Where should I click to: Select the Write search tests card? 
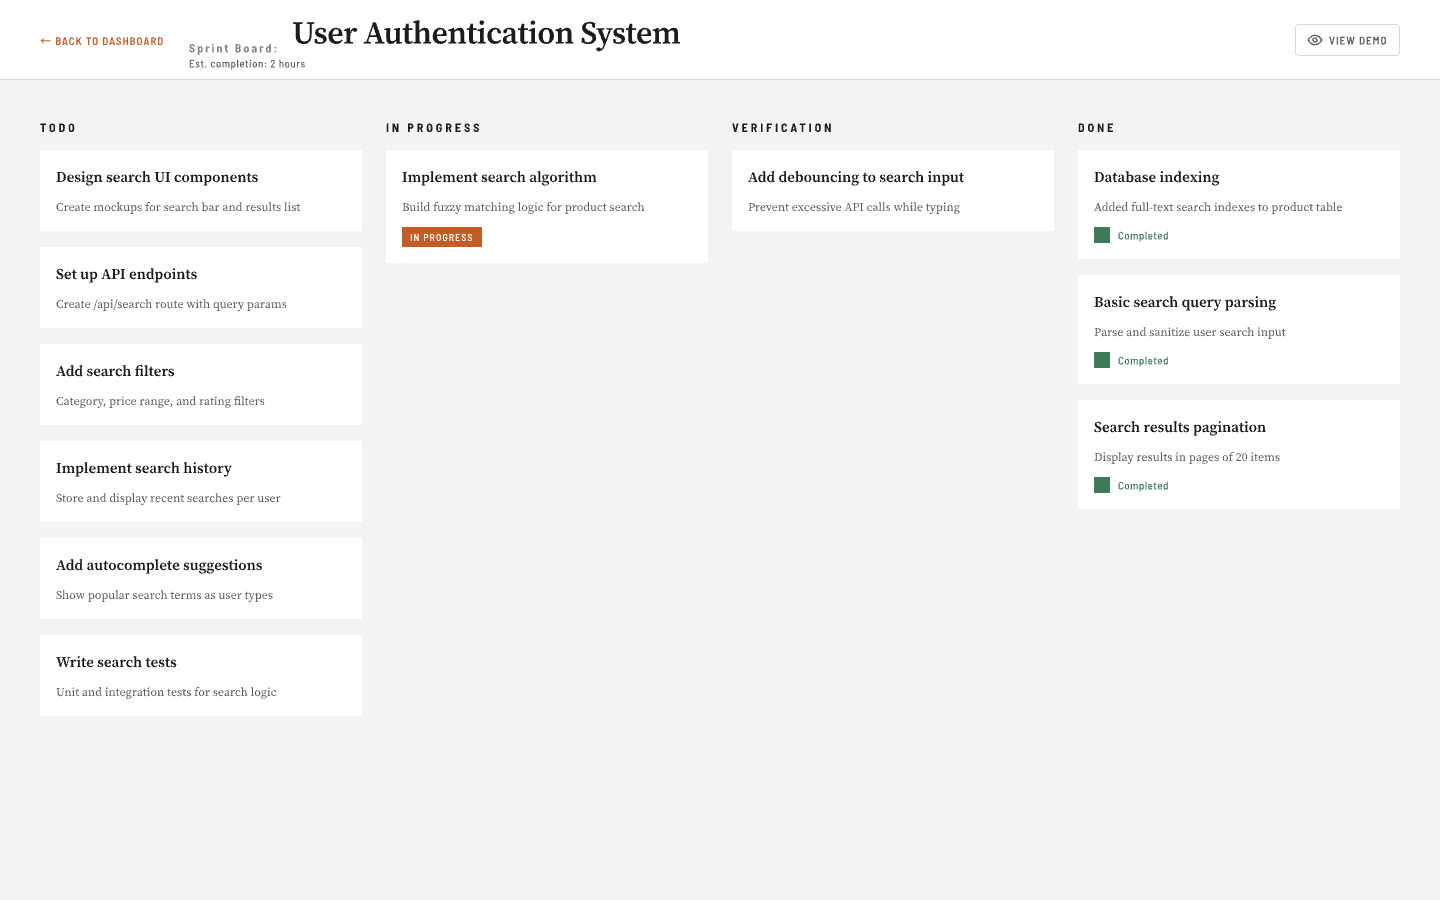tap(200, 675)
